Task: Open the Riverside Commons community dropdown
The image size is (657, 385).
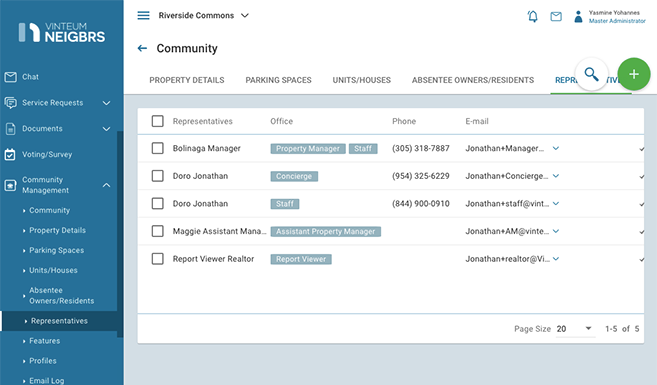Action: coord(204,16)
